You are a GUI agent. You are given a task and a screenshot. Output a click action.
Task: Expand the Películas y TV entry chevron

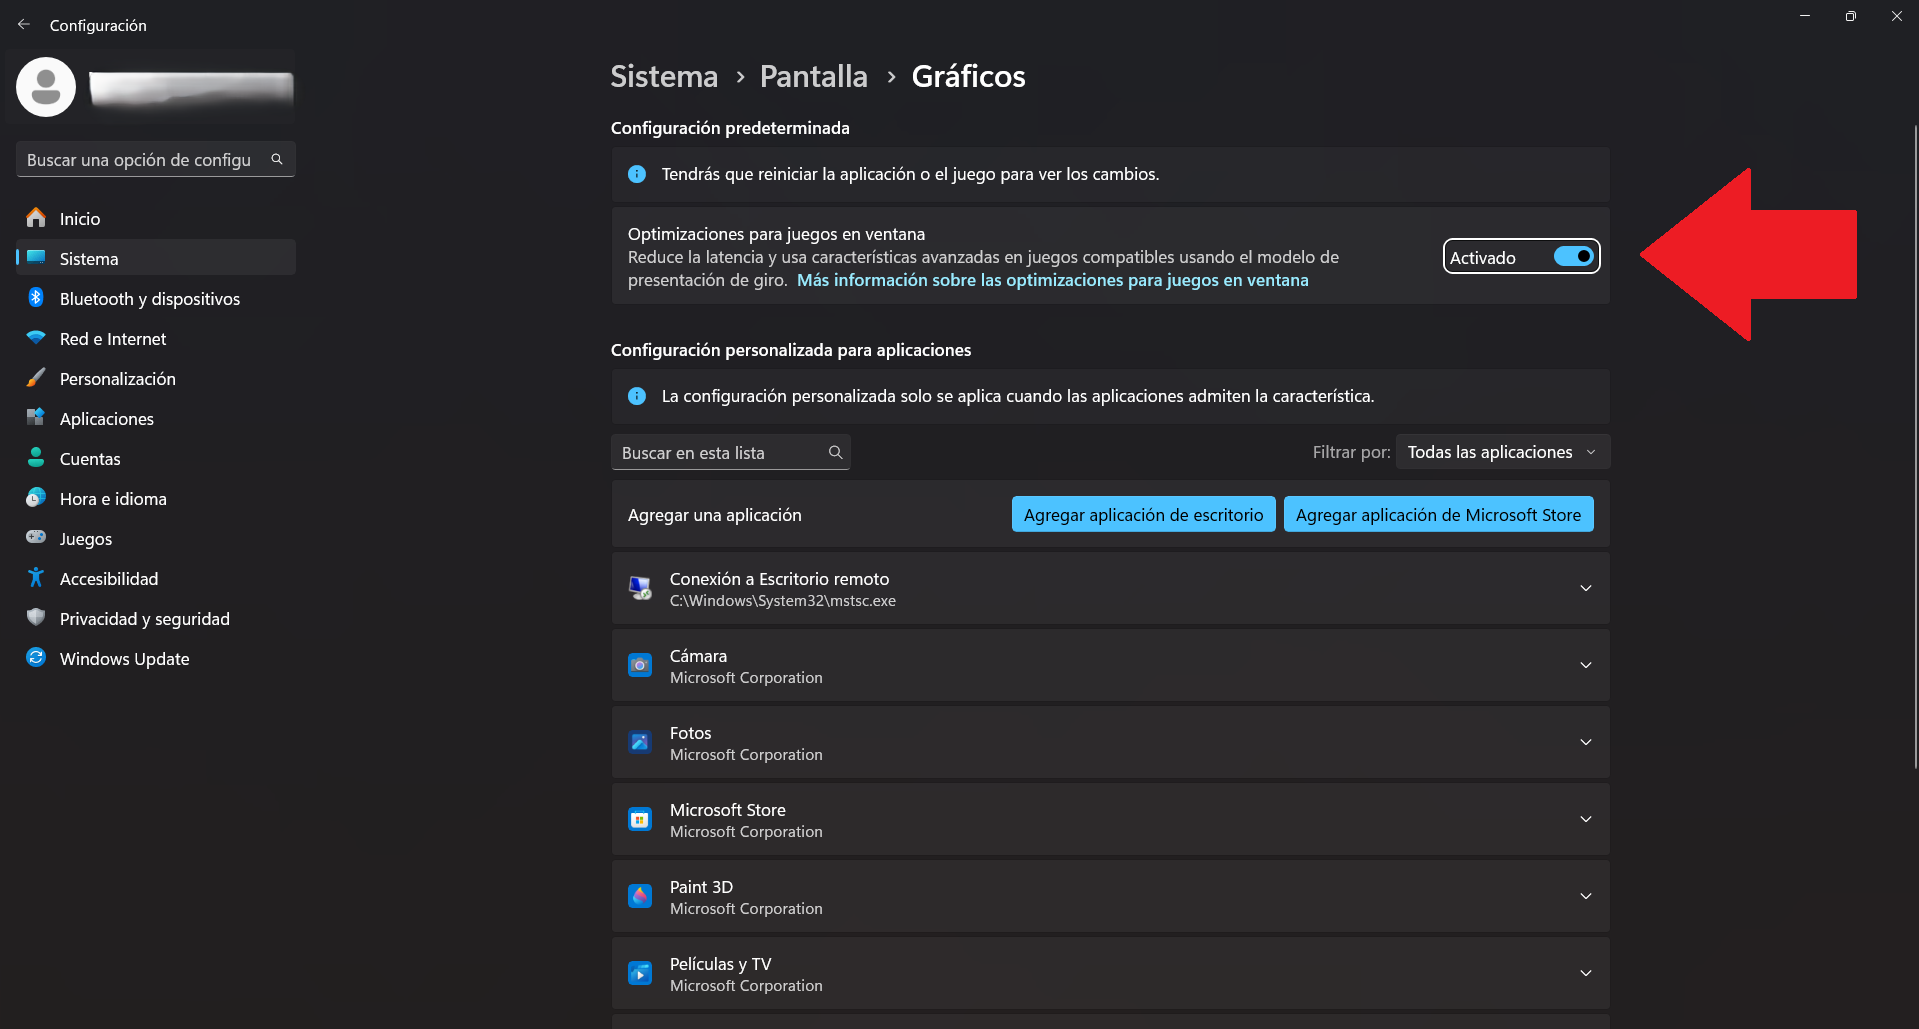click(1585, 973)
